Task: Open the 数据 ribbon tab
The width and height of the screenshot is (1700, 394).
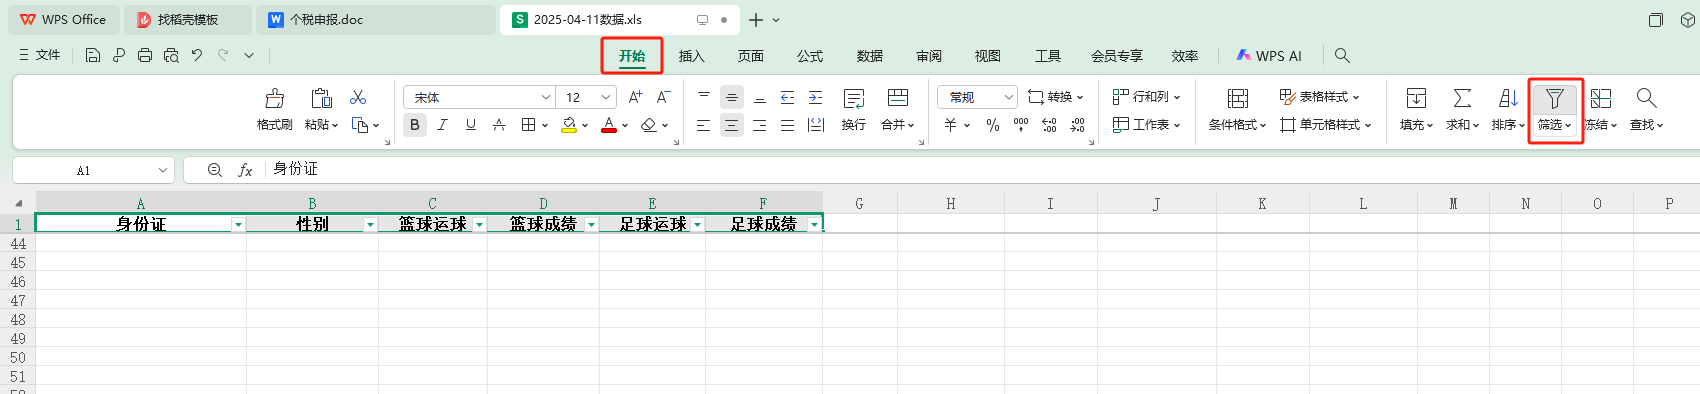Action: click(870, 56)
